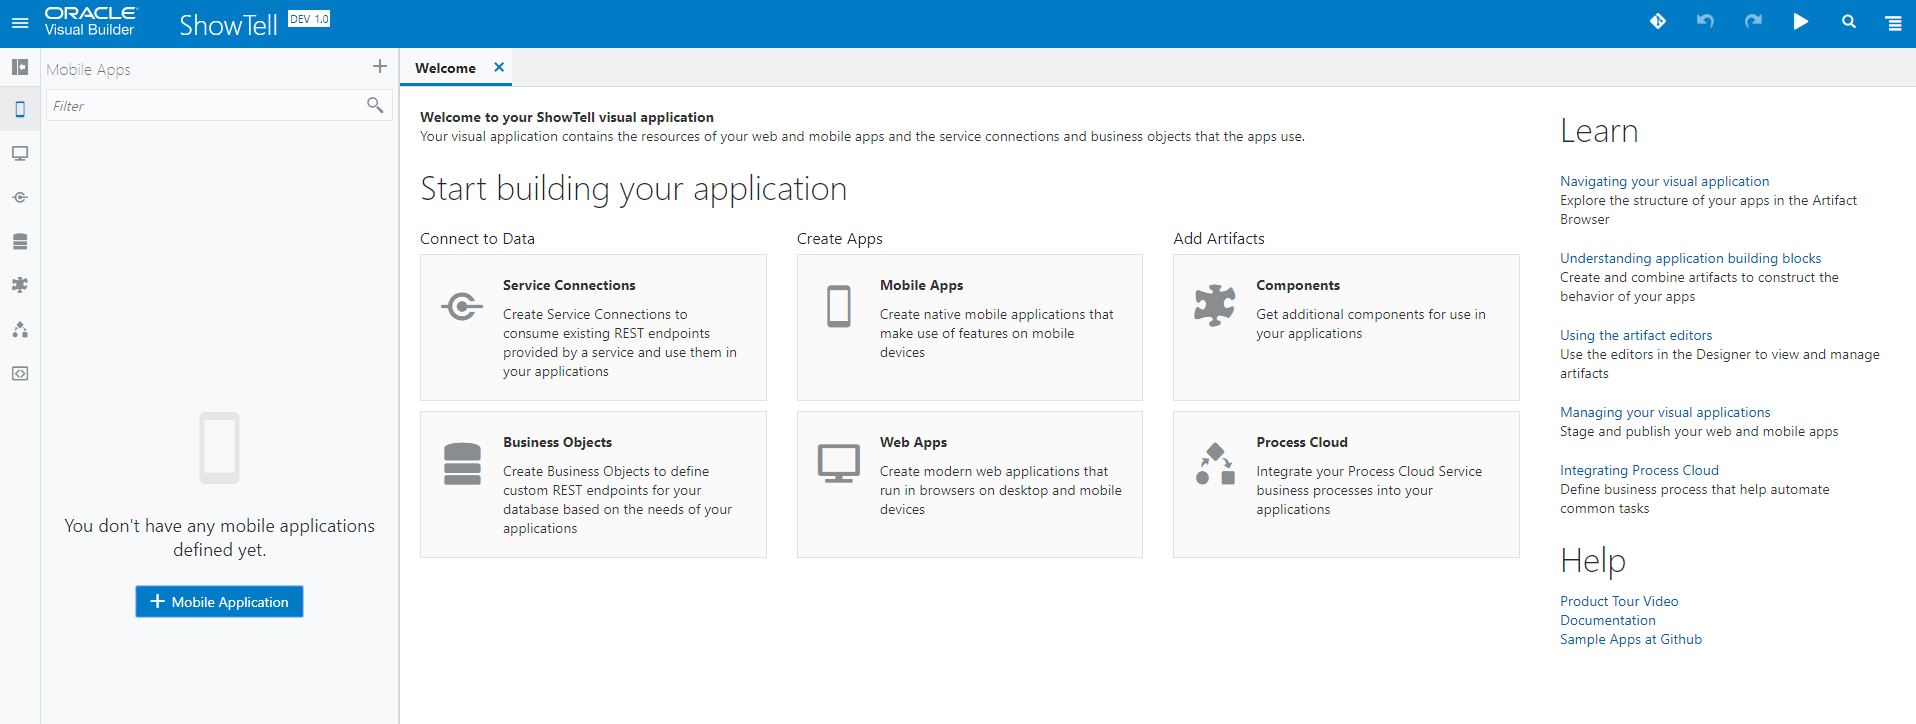1916x724 pixels.
Task: Open Using the artifact editors link
Action: (1636, 335)
